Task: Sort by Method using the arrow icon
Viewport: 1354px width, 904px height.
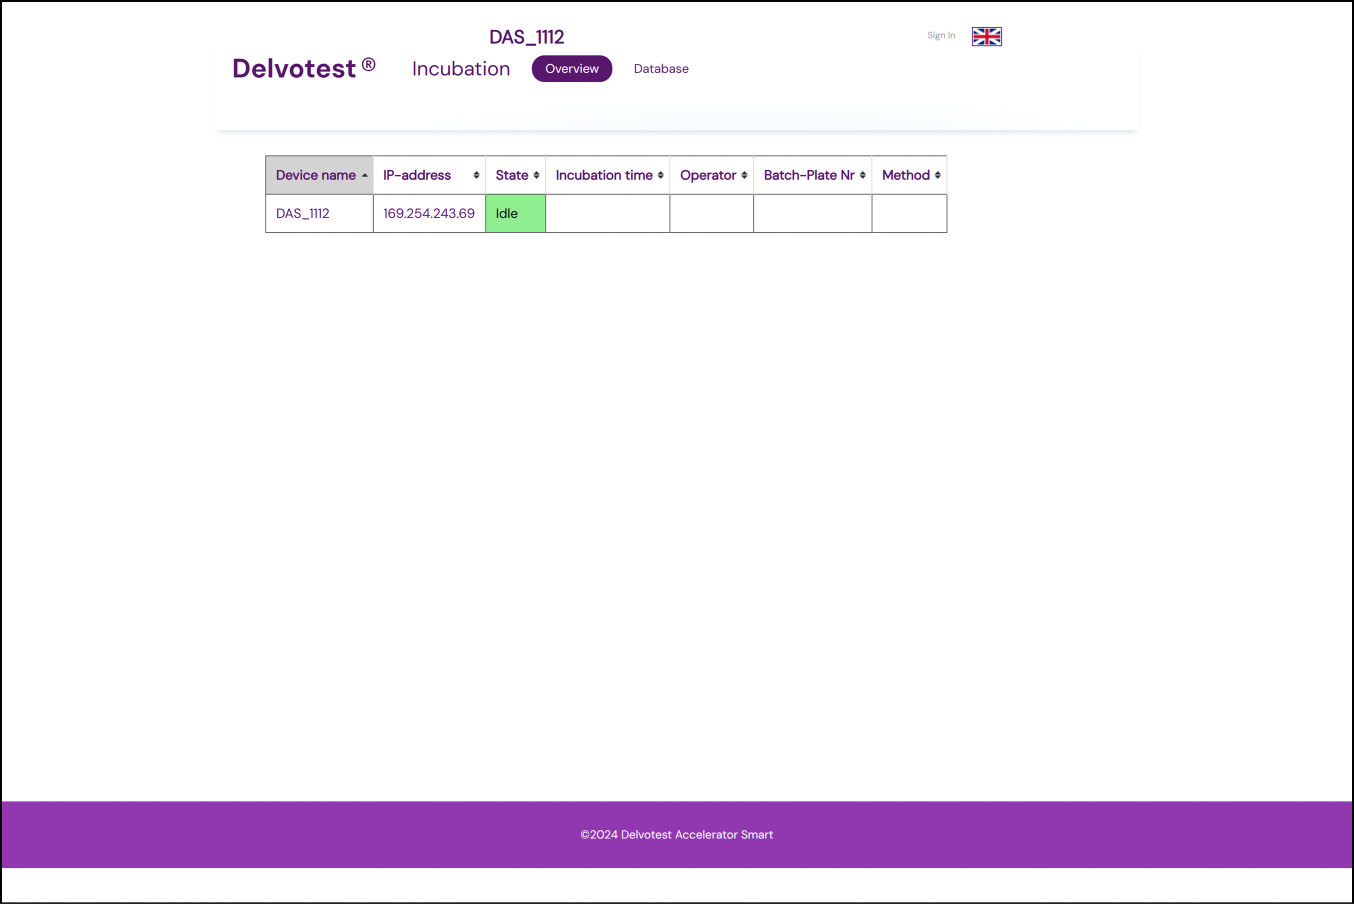Action: coord(937,176)
